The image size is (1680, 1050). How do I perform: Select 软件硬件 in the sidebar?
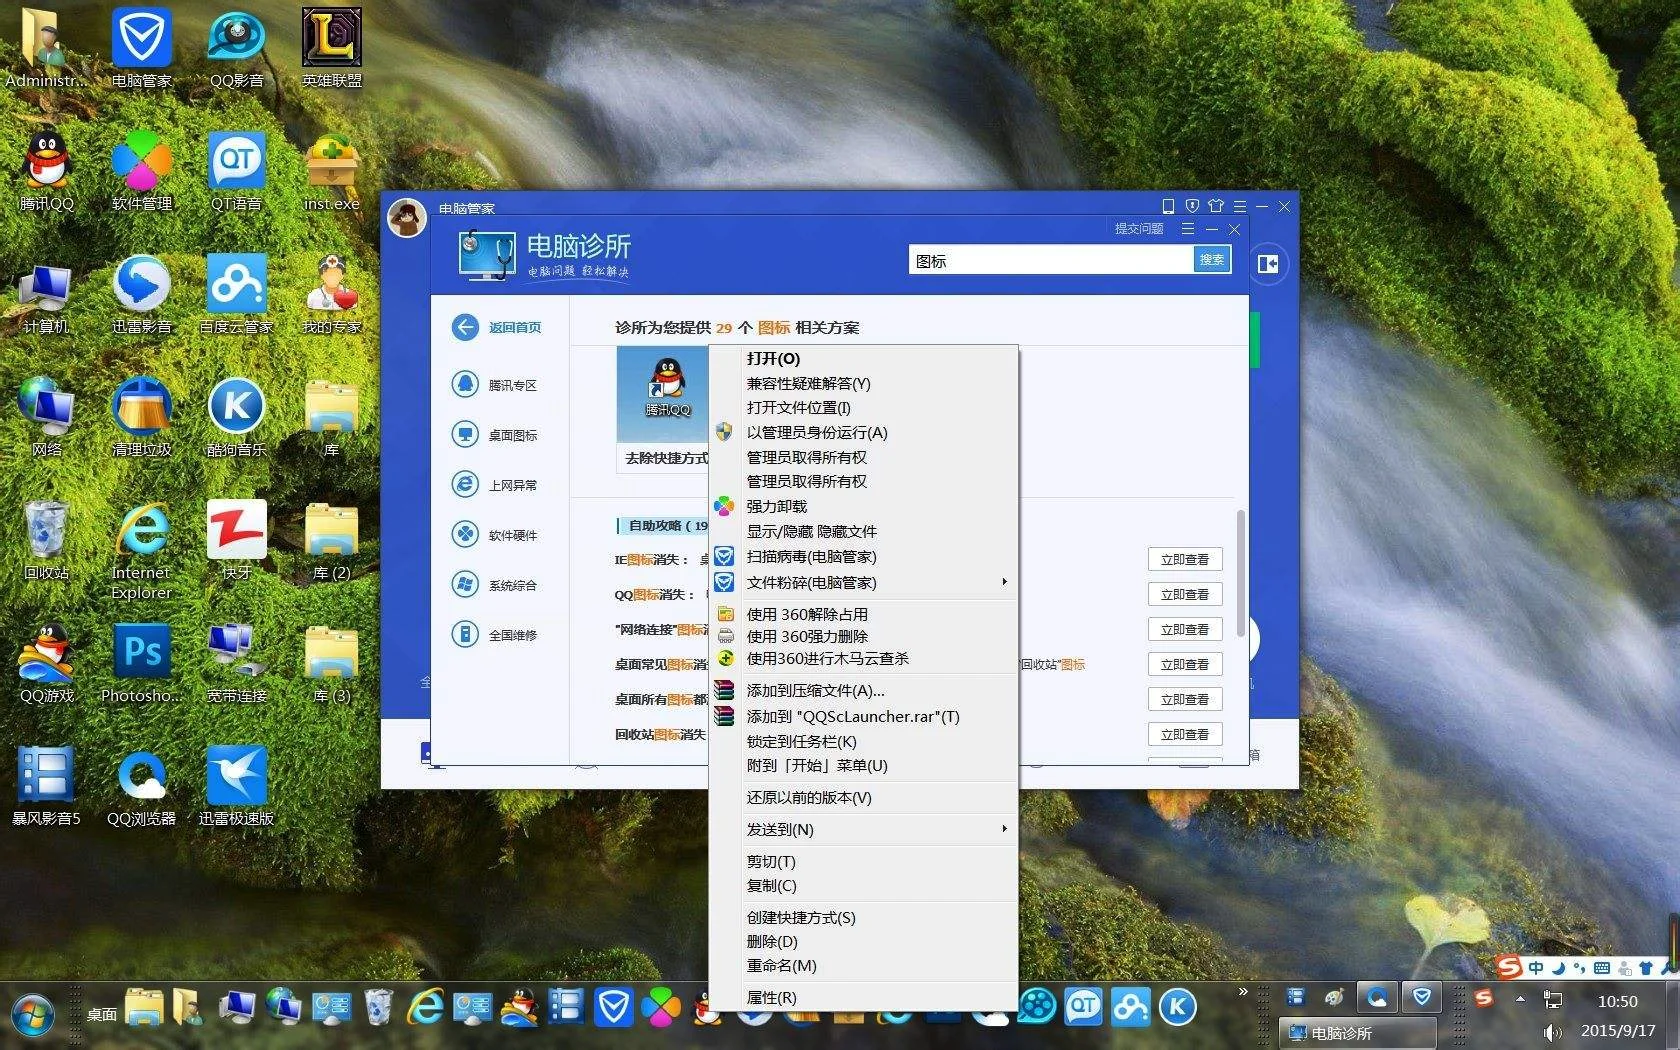coord(496,535)
